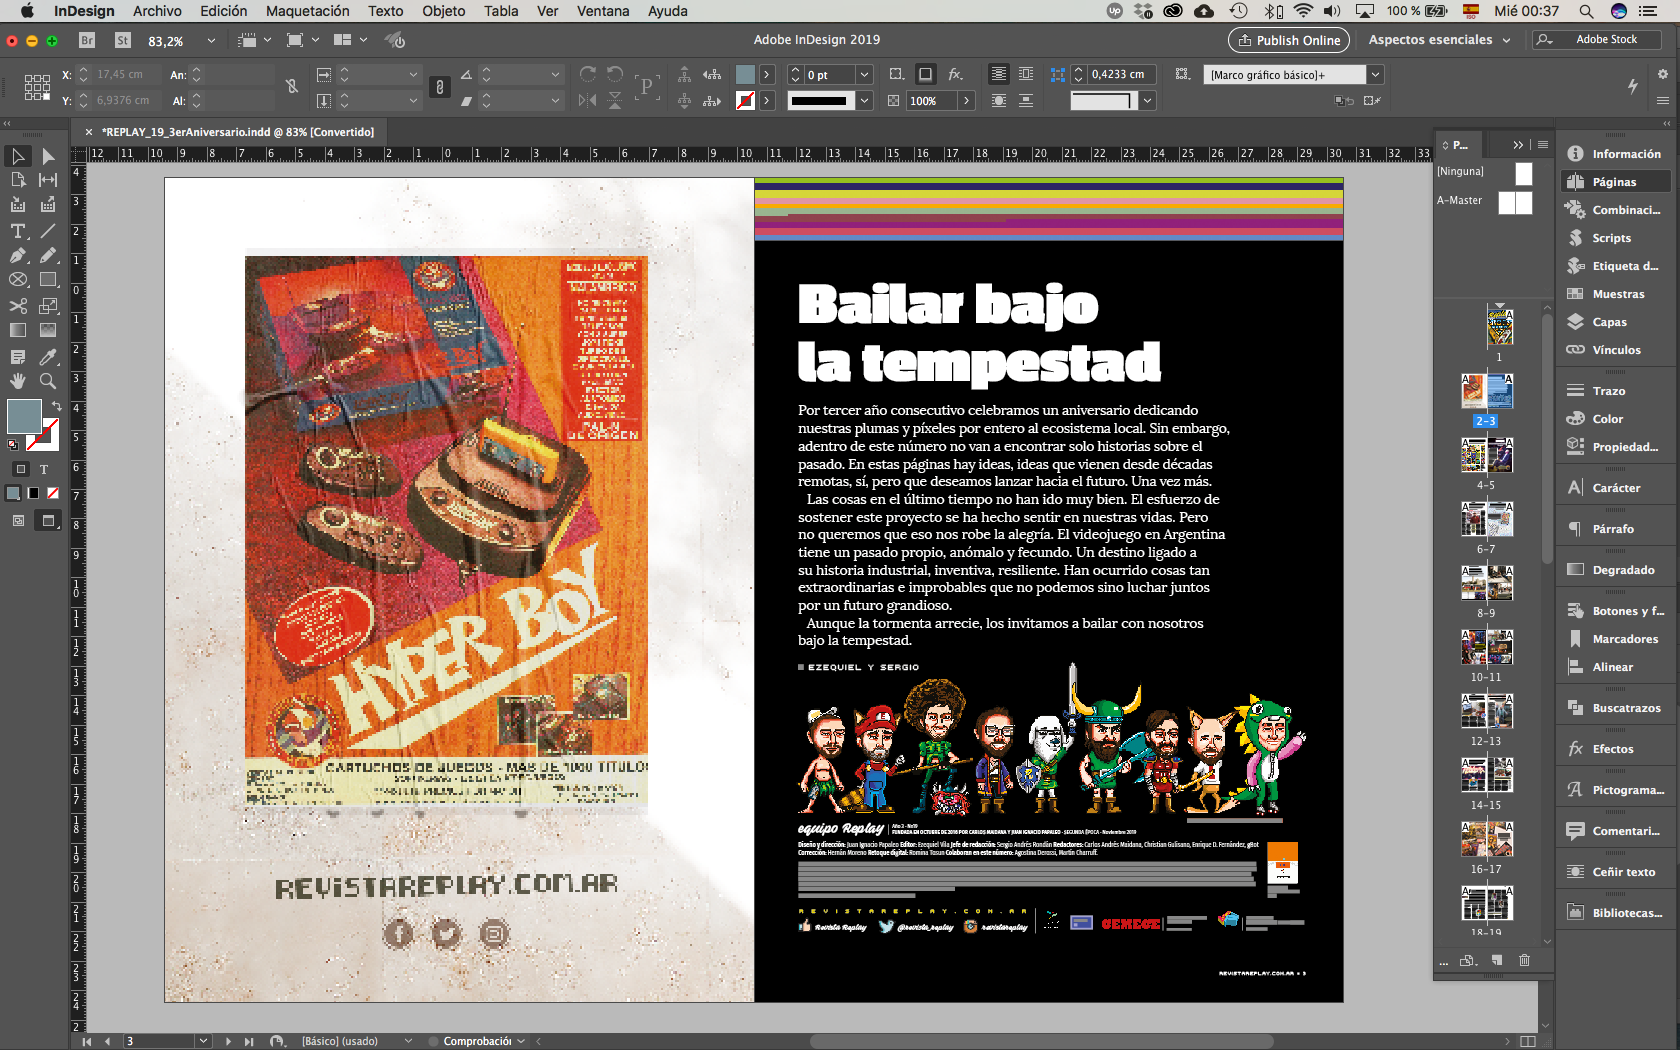Open stroke weight dropdown next to 0 pt
Image resolution: width=1680 pixels, height=1050 pixels.
click(865, 74)
